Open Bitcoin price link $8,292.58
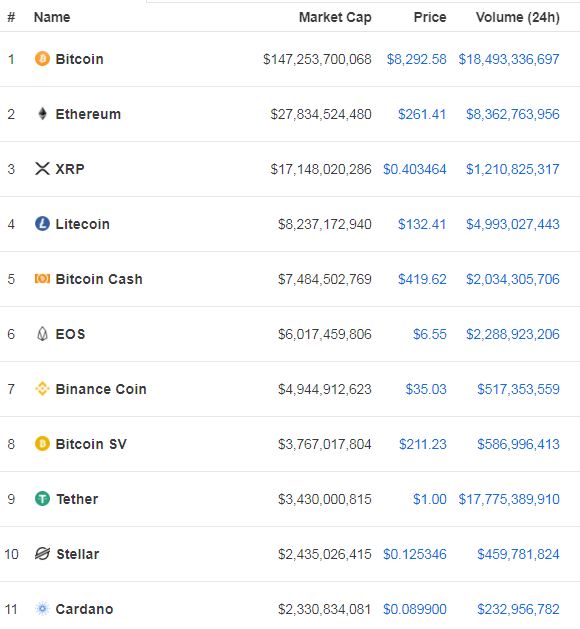 tap(416, 59)
